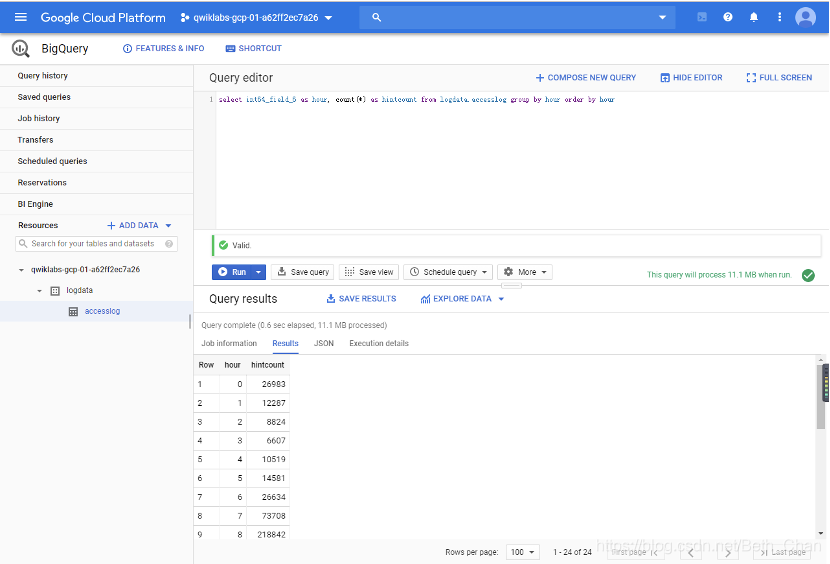Image resolution: width=830 pixels, height=564 pixels.
Task: Open BI Engine
Action: point(35,204)
